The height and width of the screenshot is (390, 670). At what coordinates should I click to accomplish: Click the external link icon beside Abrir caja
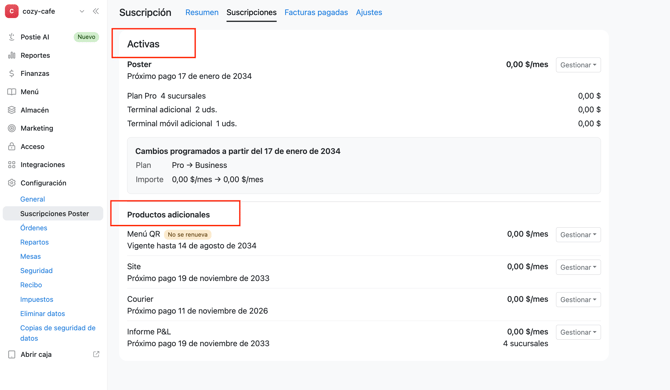click(96, 354)
